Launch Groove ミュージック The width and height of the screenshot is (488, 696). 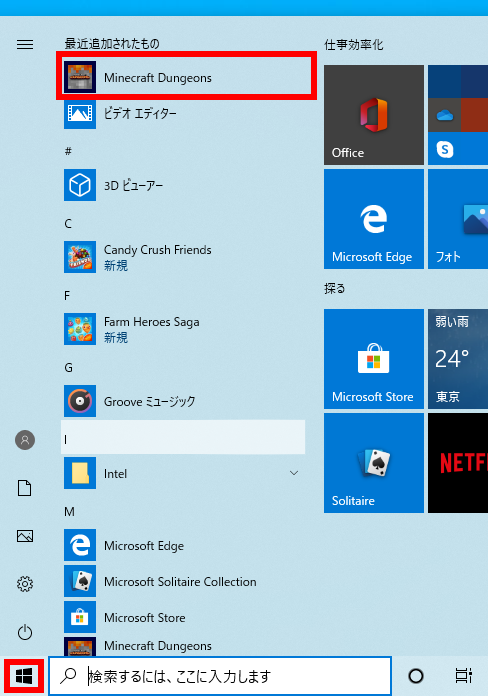pyautogui.click(x=183, y=401)
